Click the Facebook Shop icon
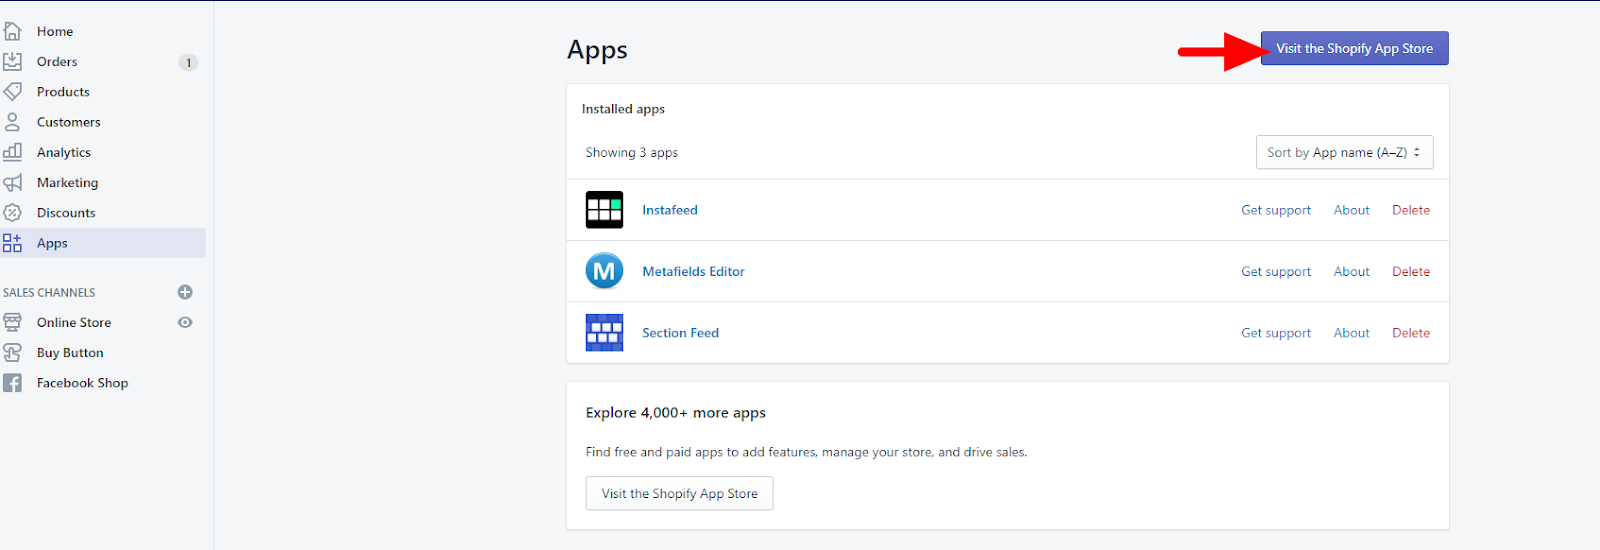Image resolution: width=1600 pixels, height=550 pixels. click(x=12, y=383)
